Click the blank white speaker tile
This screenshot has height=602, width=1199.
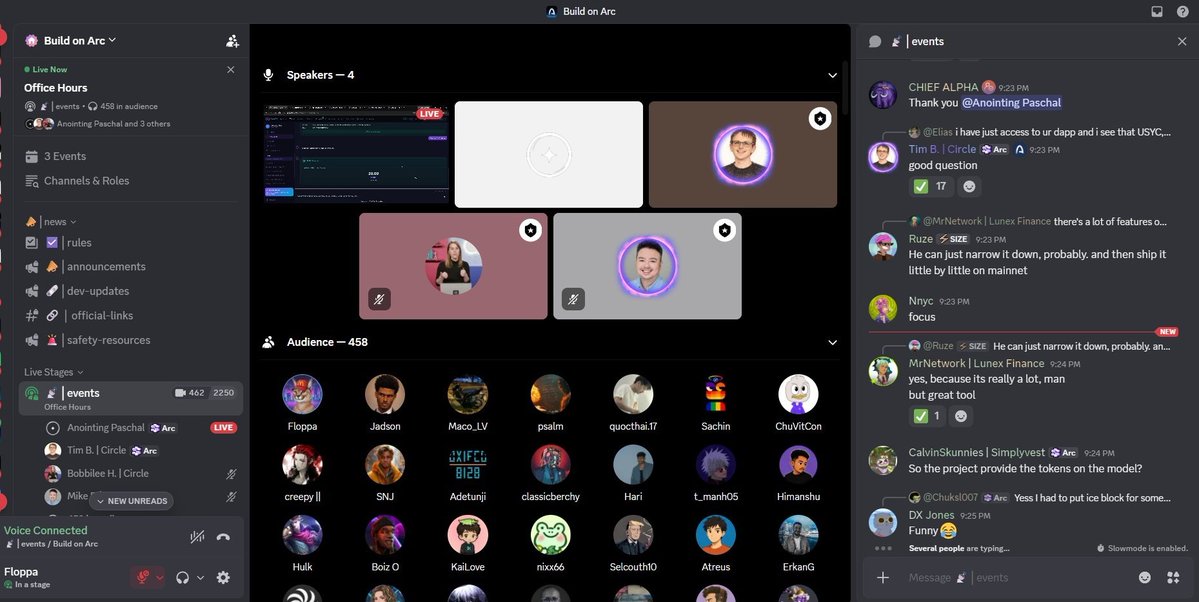[x=549, y=154]
